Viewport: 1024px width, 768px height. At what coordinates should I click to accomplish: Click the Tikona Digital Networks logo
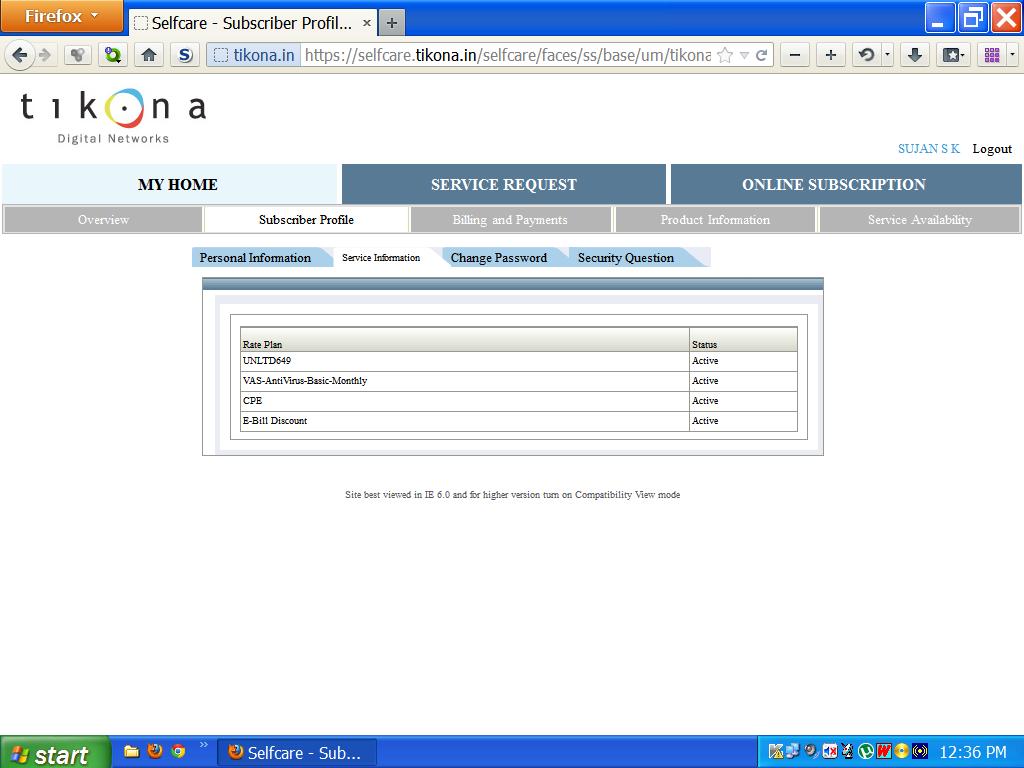(x=113, y=116)
